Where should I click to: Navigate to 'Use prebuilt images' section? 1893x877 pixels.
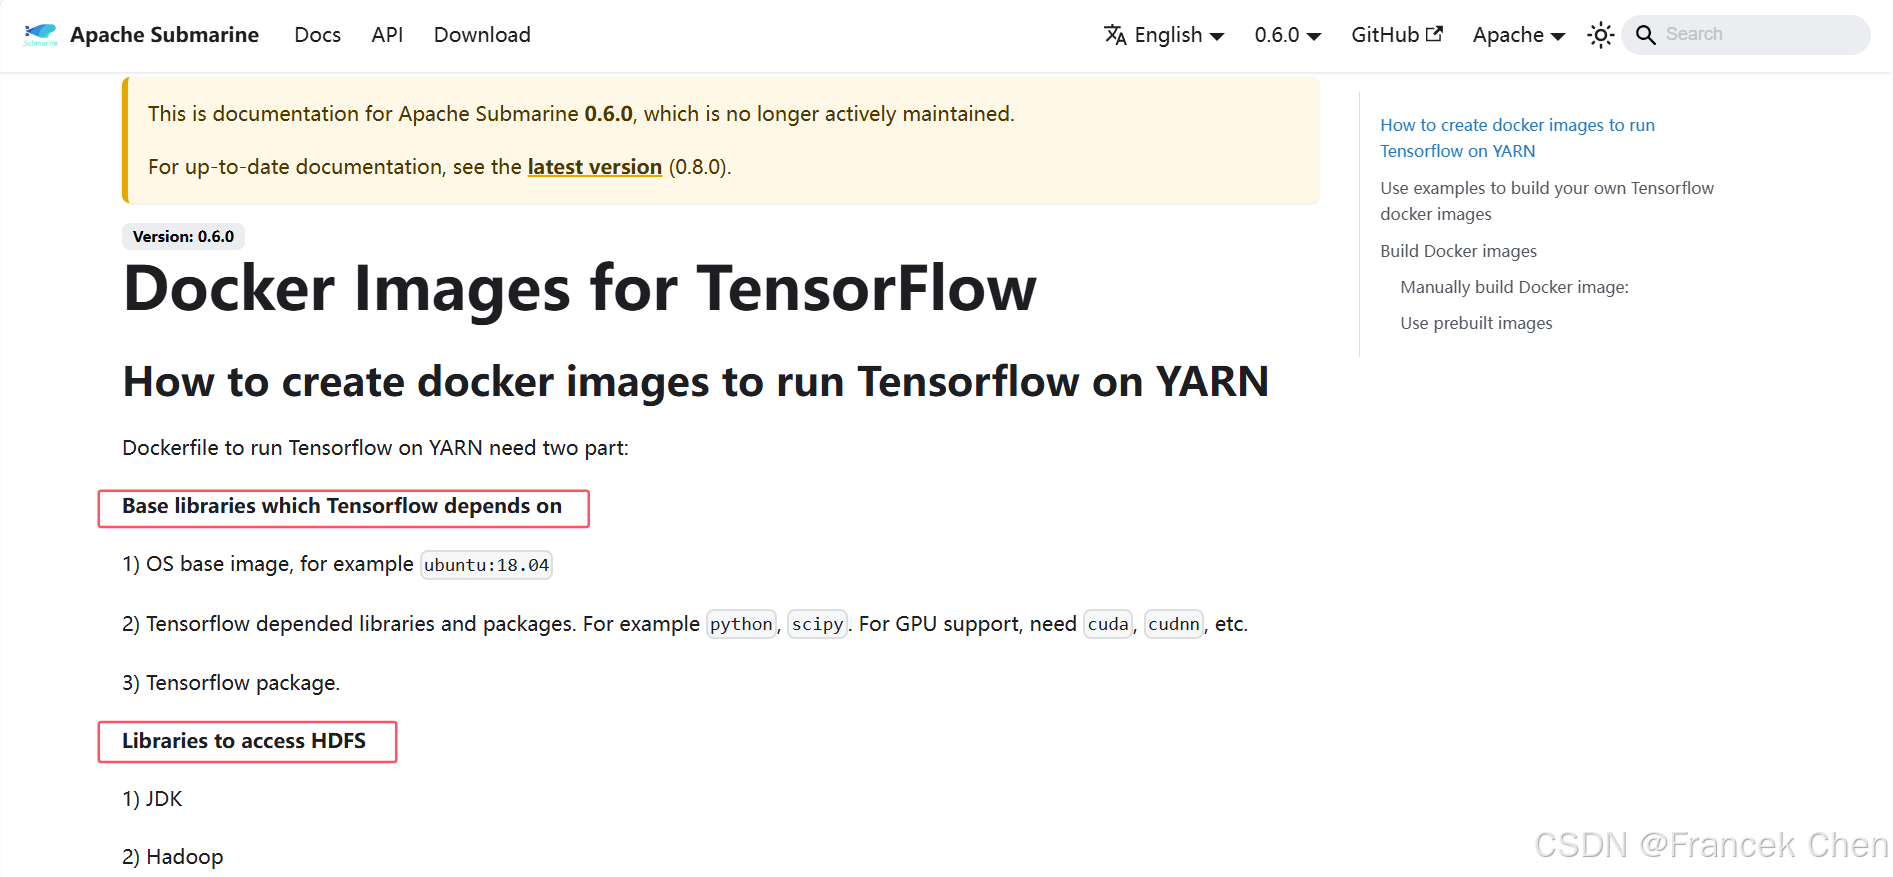(x=1476, y=323)
